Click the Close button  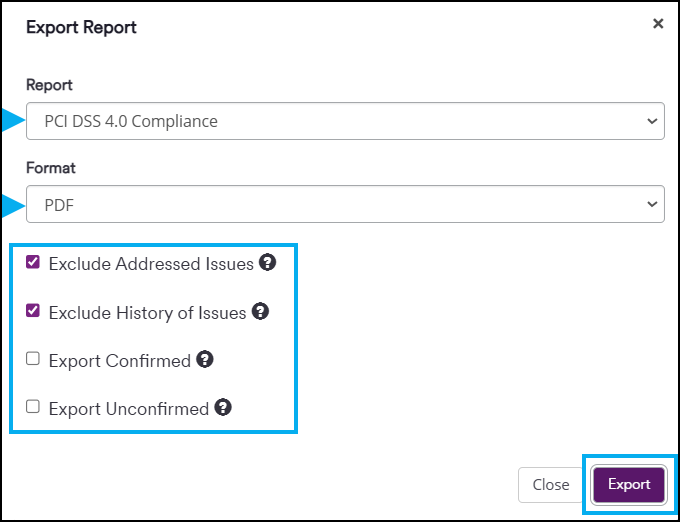point(551,485)
